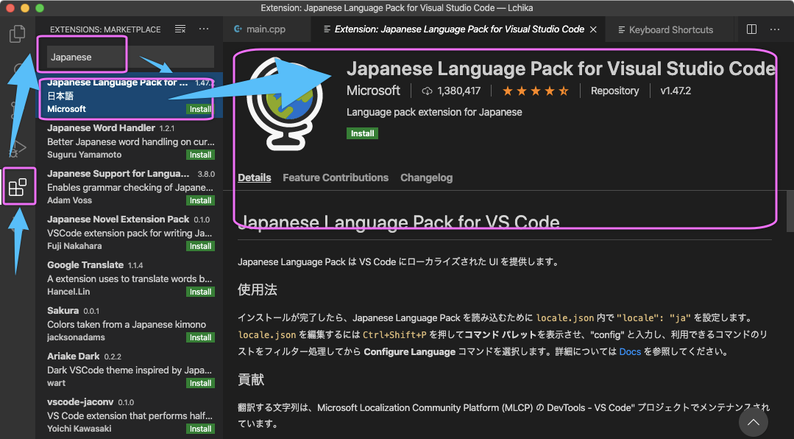Open the Feature Contributions section

[x=335, y=178]
